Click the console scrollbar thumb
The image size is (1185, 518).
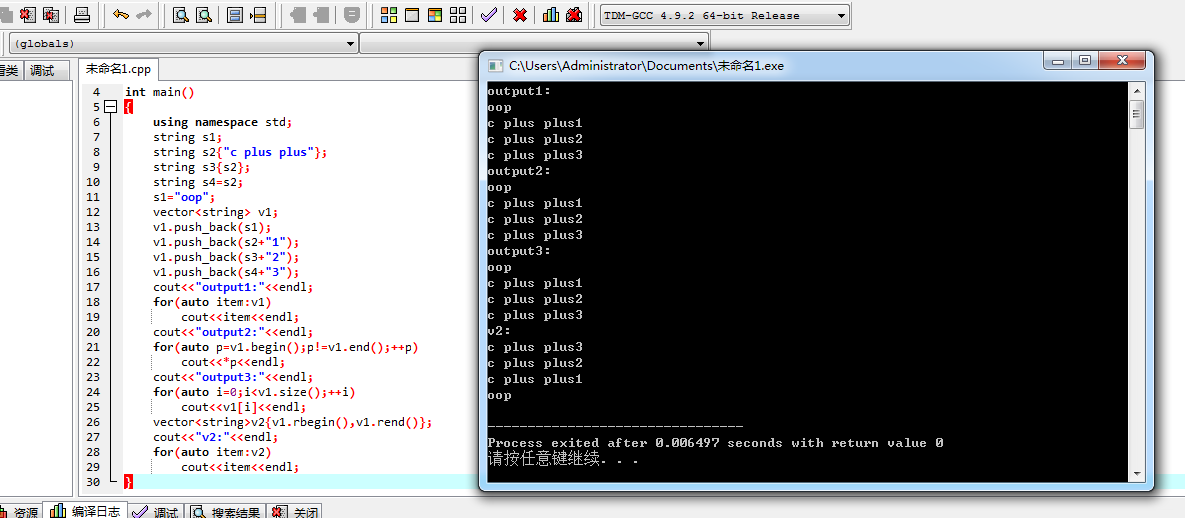pyautogui.click(x=1136, y=115)
